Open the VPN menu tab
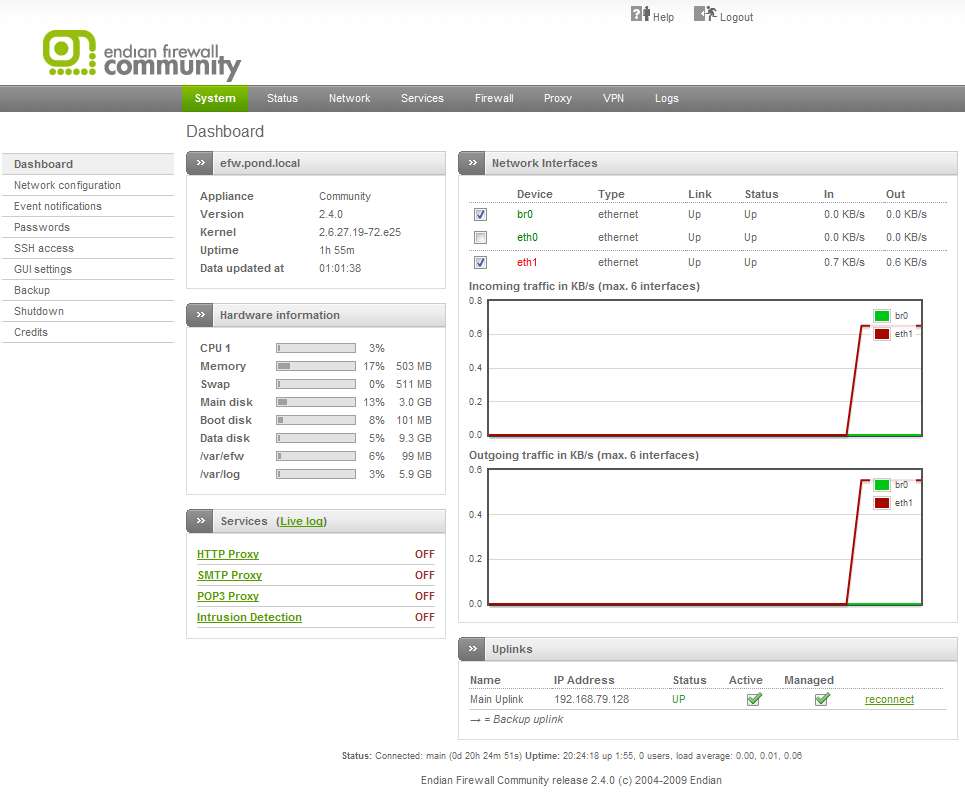This screenshot has width=965, height=792. pos(613,98)
